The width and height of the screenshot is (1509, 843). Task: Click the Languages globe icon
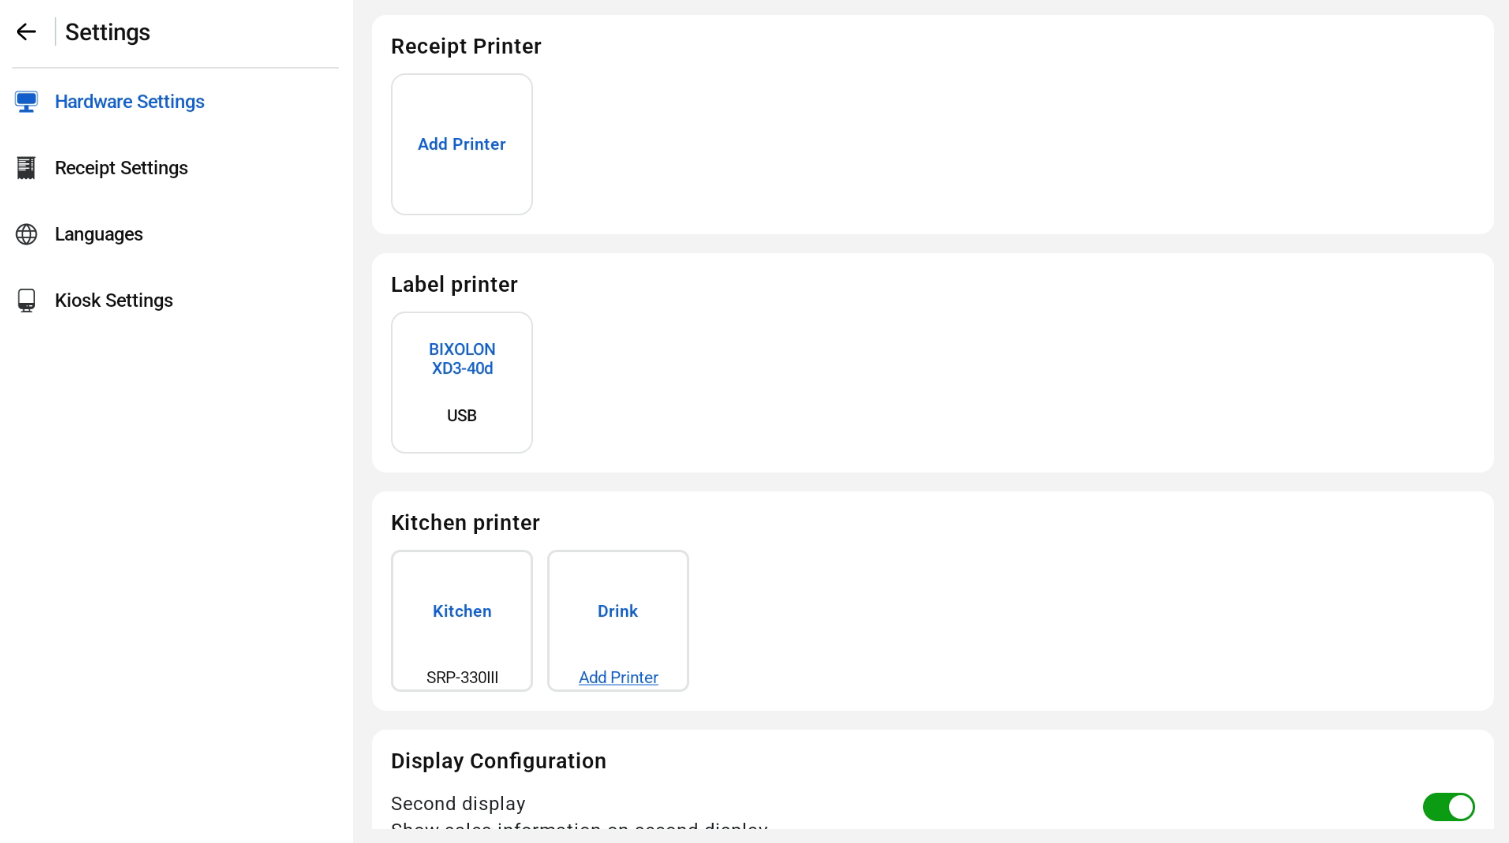(27, 234)
